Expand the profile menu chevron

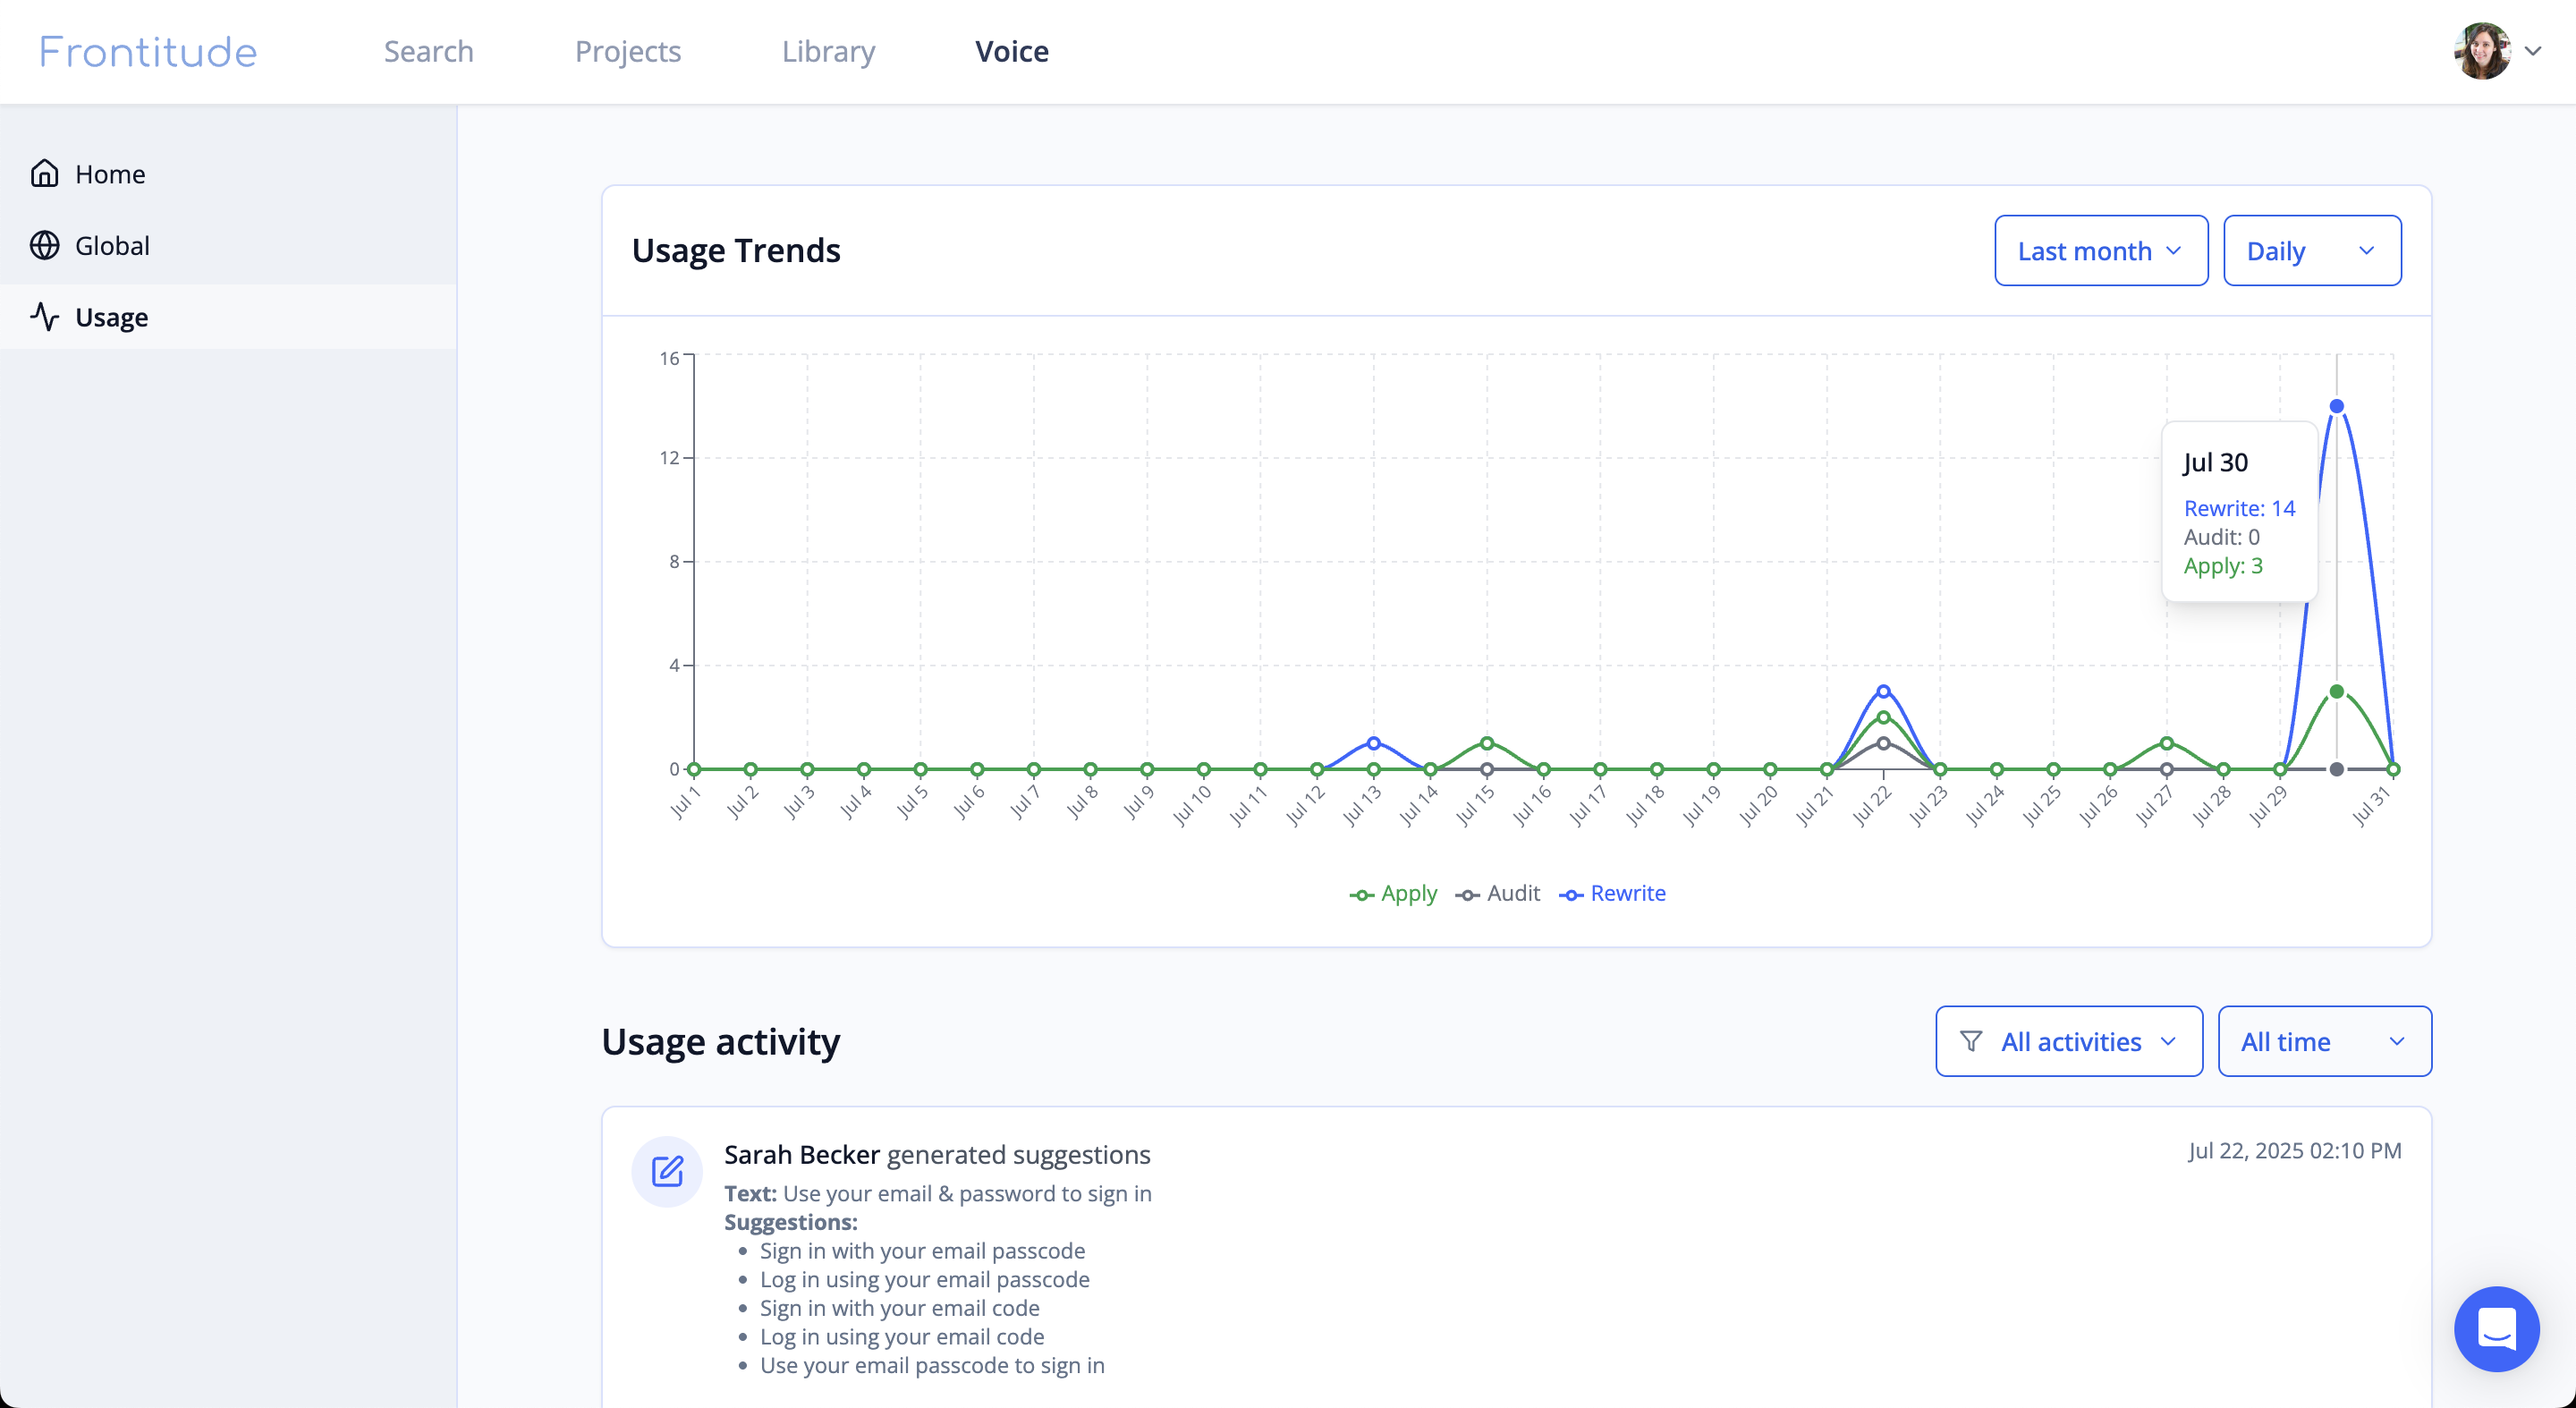(2533, 51)
